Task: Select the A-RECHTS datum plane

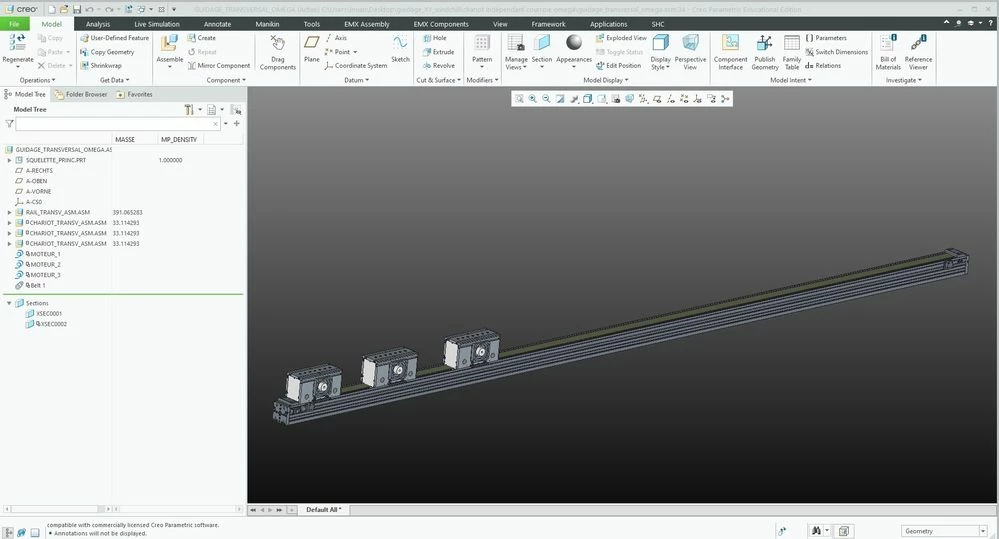Action: [39, 170]
